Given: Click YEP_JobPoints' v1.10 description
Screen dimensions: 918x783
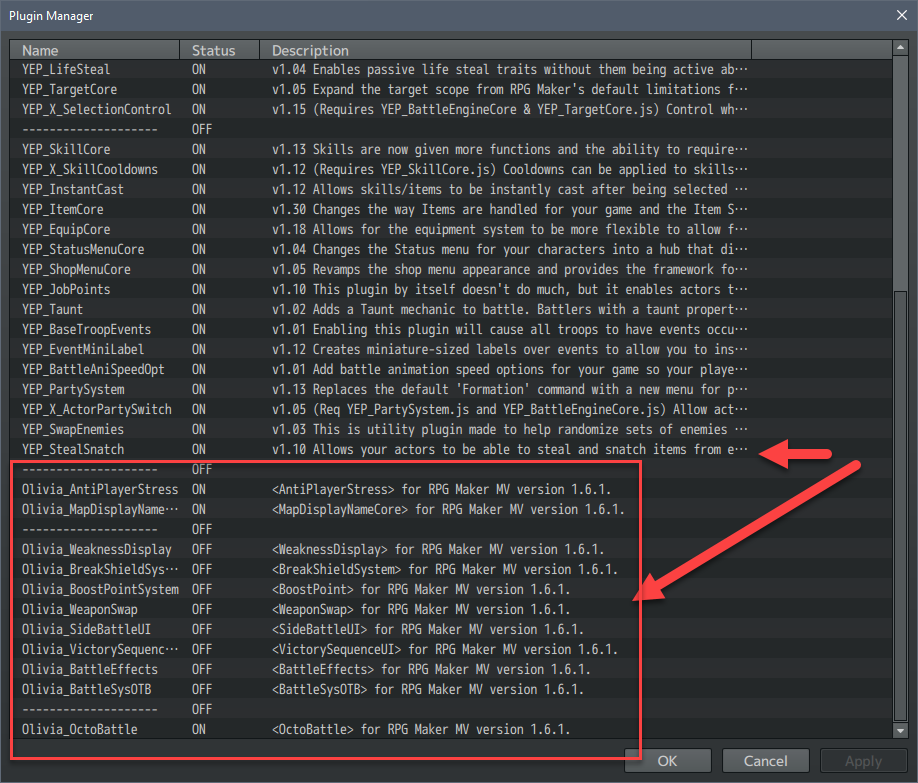Looking at the screenshot, I should 509,289.
